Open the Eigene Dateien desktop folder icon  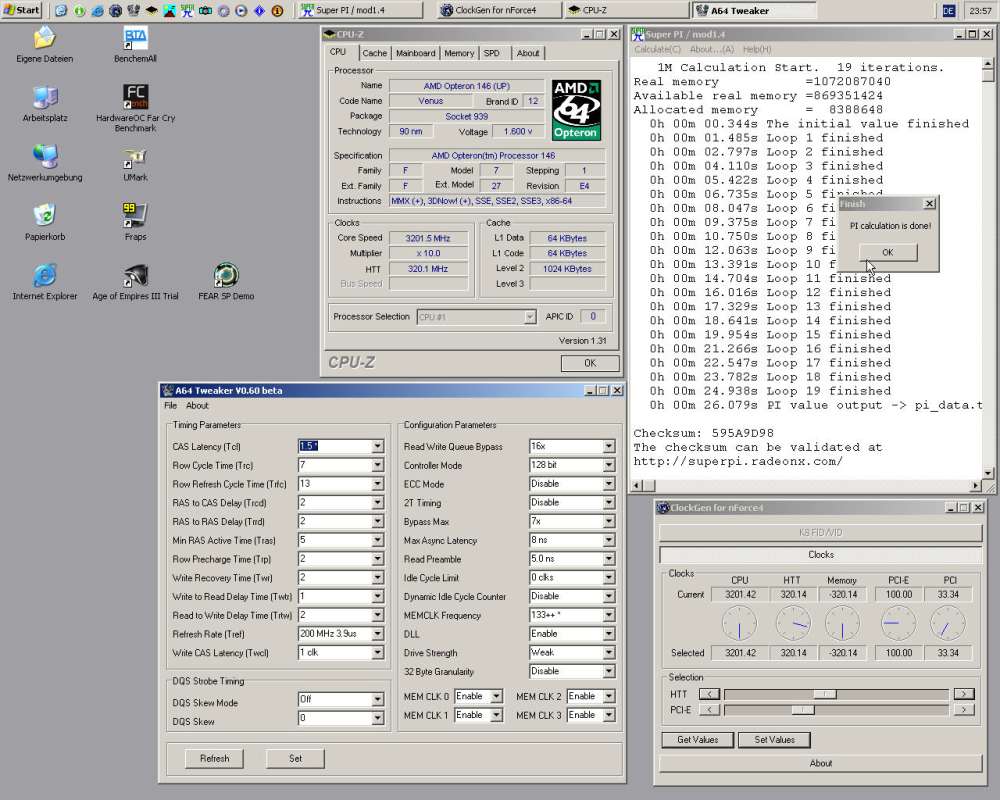(45, 38)
